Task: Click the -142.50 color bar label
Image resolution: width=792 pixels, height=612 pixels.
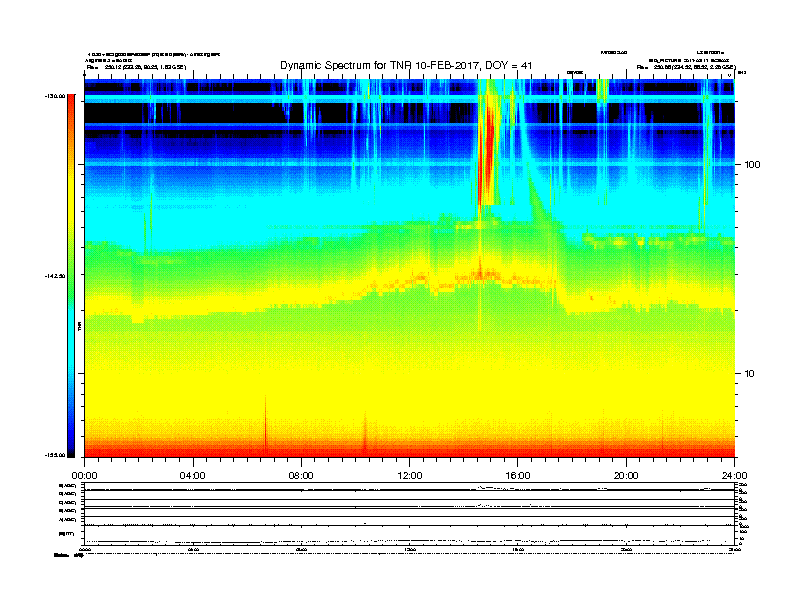Action: (55, 276)
